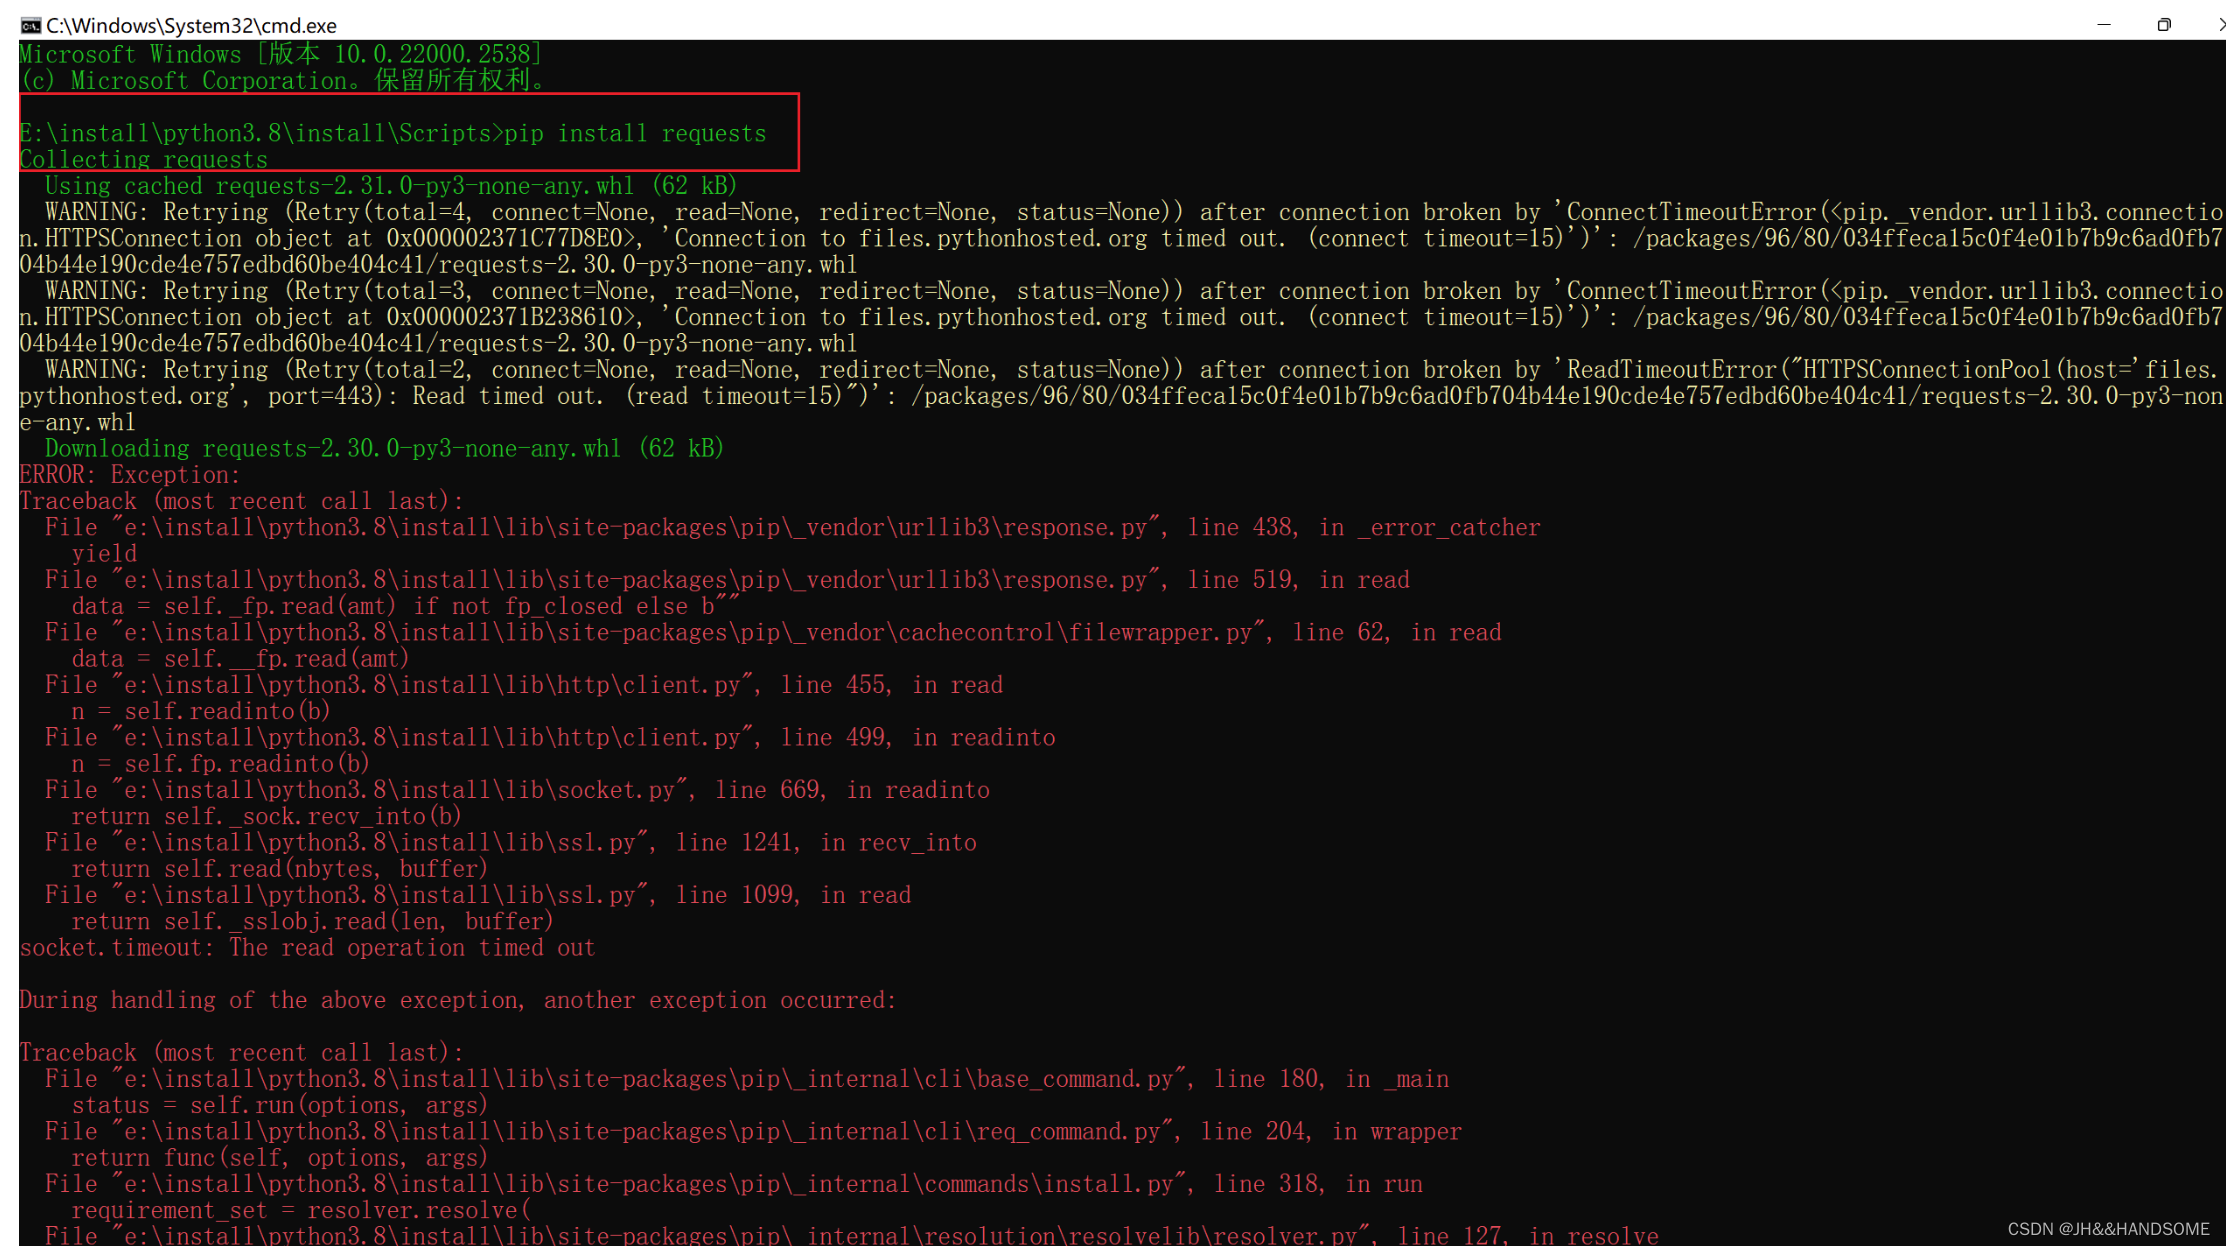The width and height of the screenshot is (2226, 1246).
Task: Click the title text C:\Windows\System32\cmd.exe
Action: tap(191, 25)
